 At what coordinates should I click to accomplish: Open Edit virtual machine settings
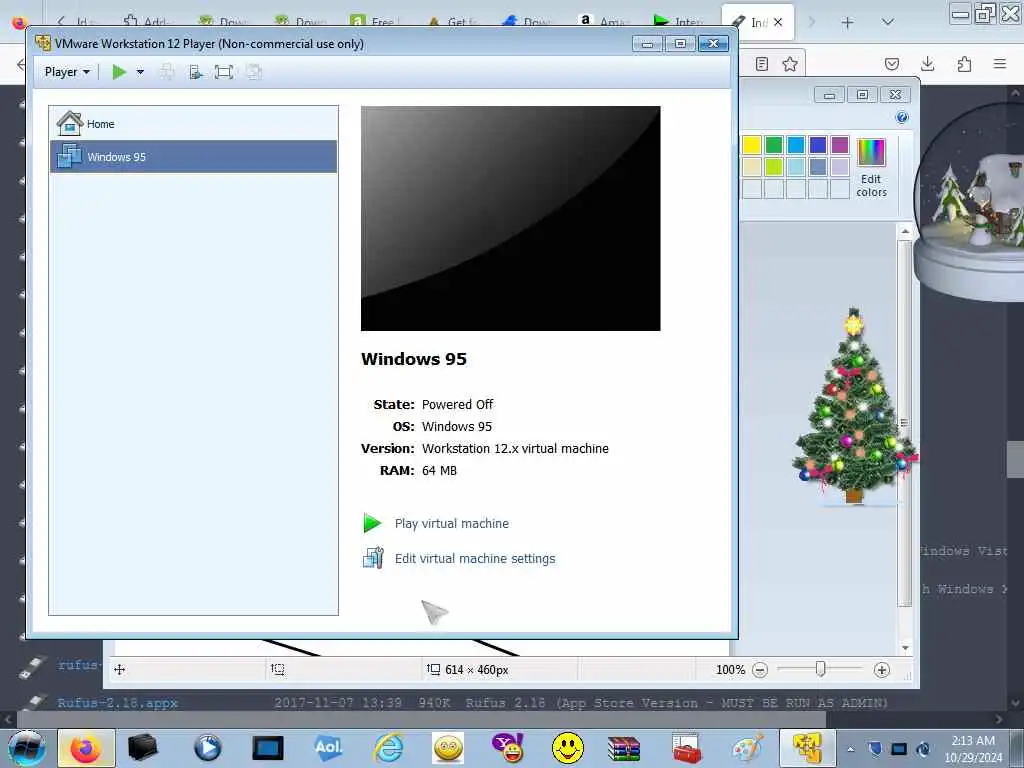475,559
